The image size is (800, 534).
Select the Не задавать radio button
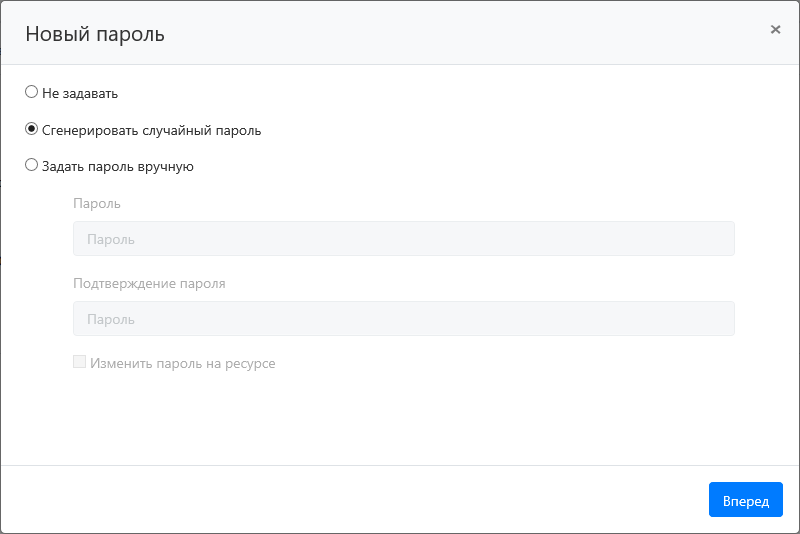31,92
